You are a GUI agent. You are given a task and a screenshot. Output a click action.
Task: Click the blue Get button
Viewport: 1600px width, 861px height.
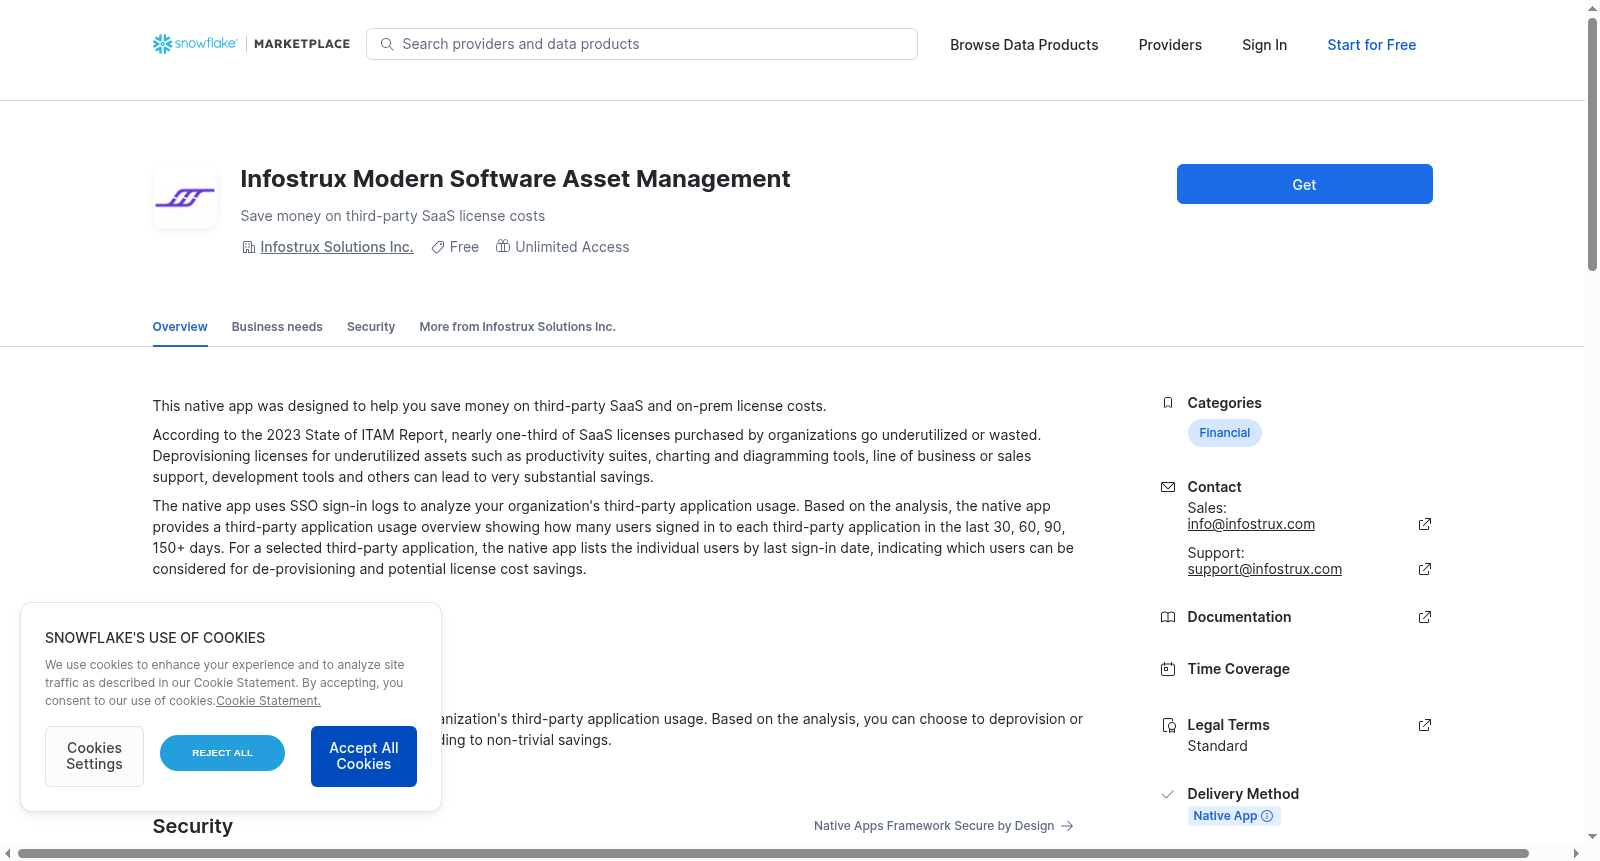coord(1304,184)
